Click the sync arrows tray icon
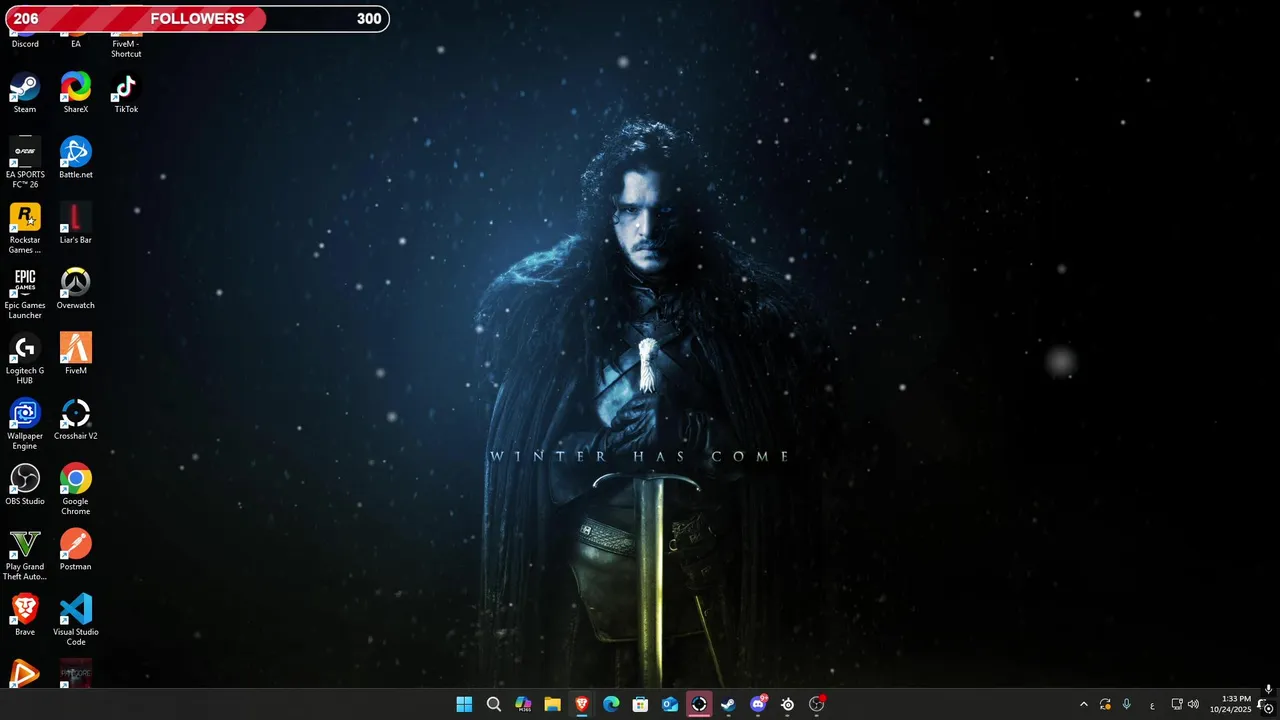This screenshot has width=1280, height=720. [x=1105, y=704]
